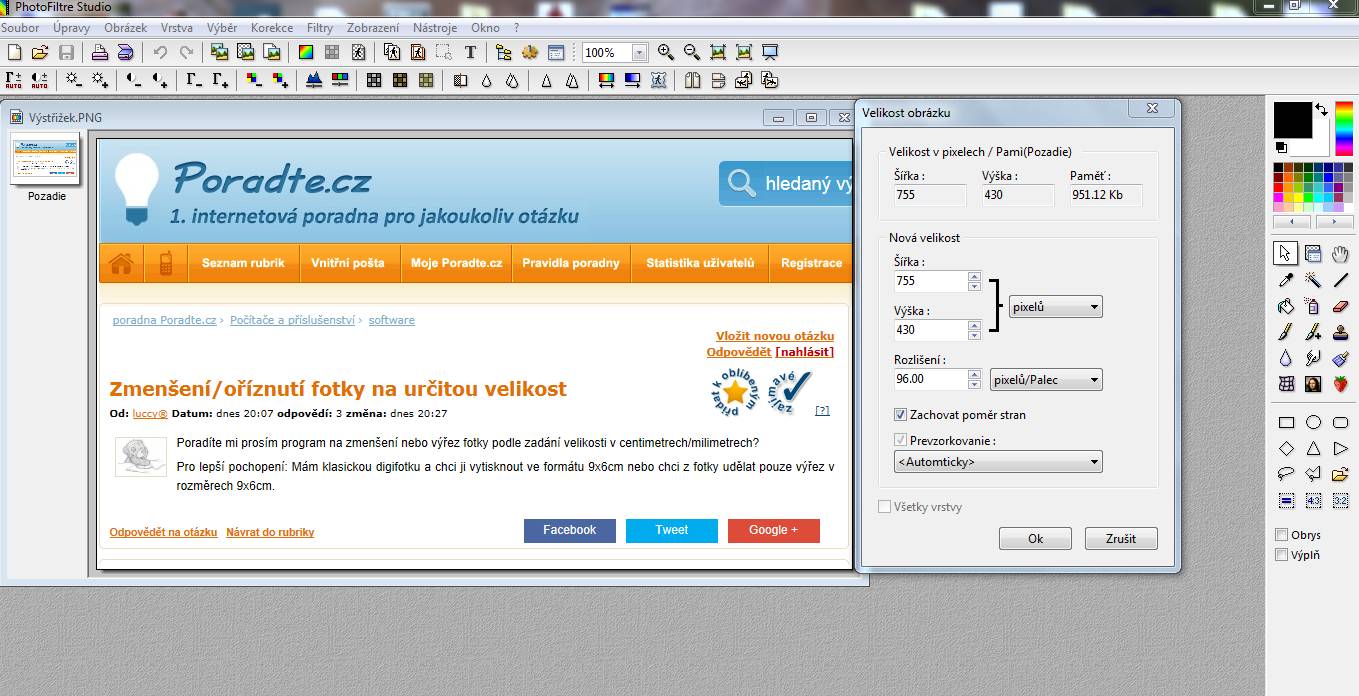Zoom in with the magnifier plus icon
Image resolution: width=1359 pixels, height=696 pixels.
[666, 52]
